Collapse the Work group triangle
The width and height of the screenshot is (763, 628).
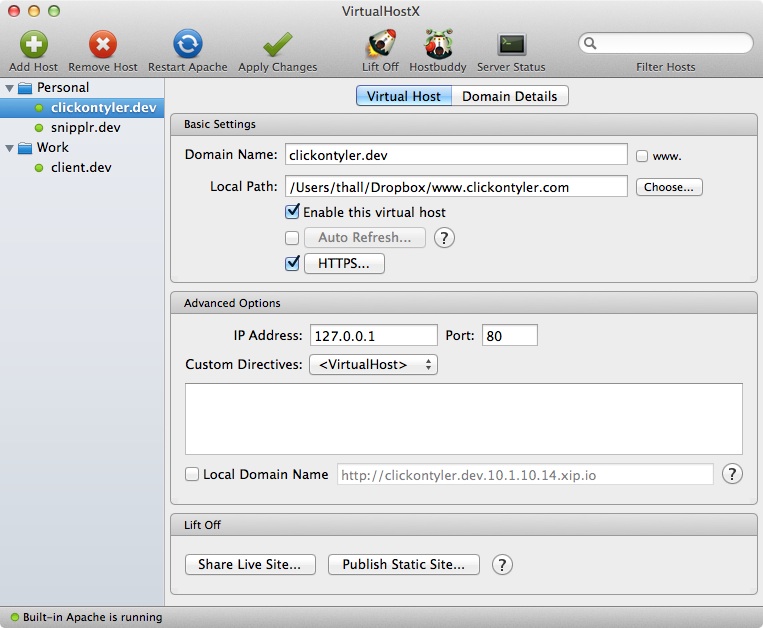[9, 148]
